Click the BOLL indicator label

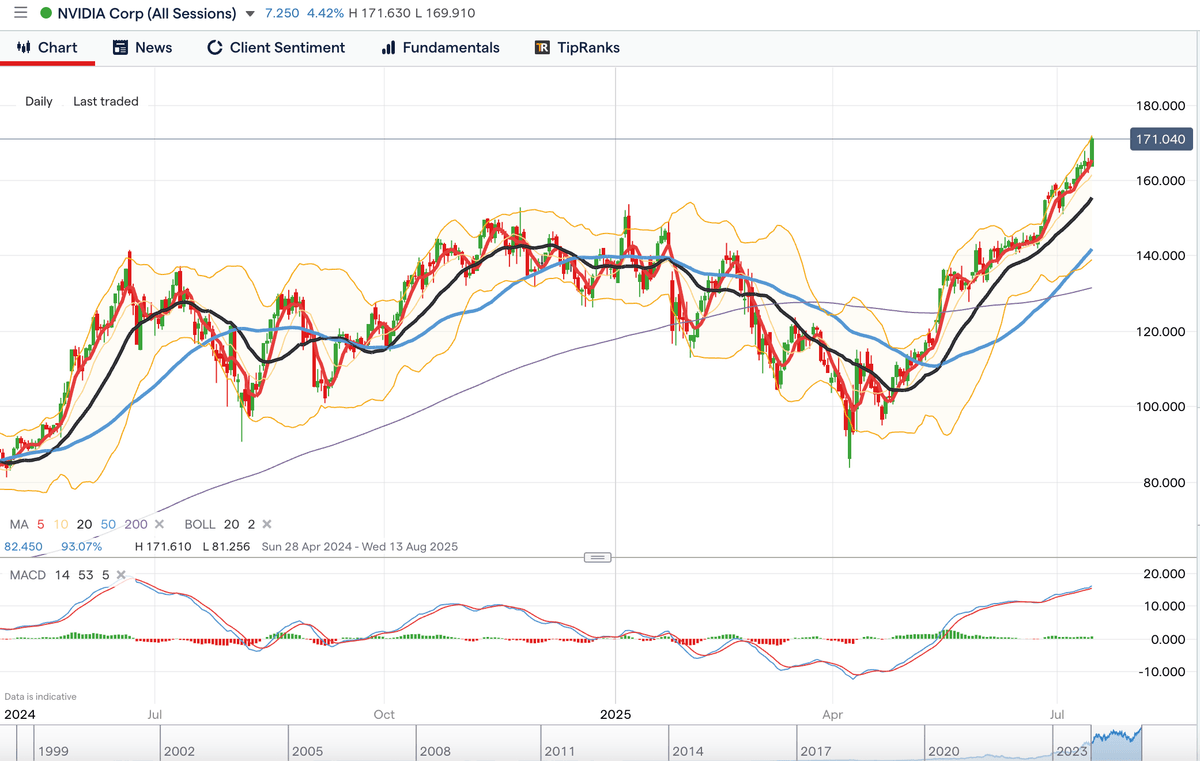(x=200, y=524)
